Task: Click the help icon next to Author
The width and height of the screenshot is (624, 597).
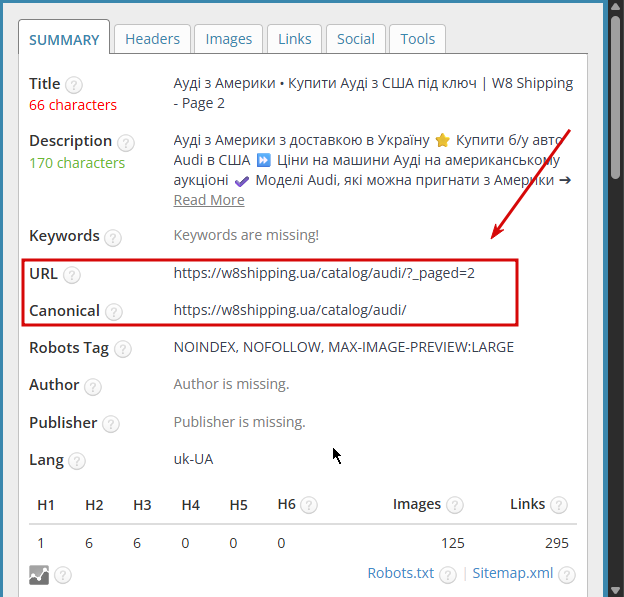Action: (93, 386)
